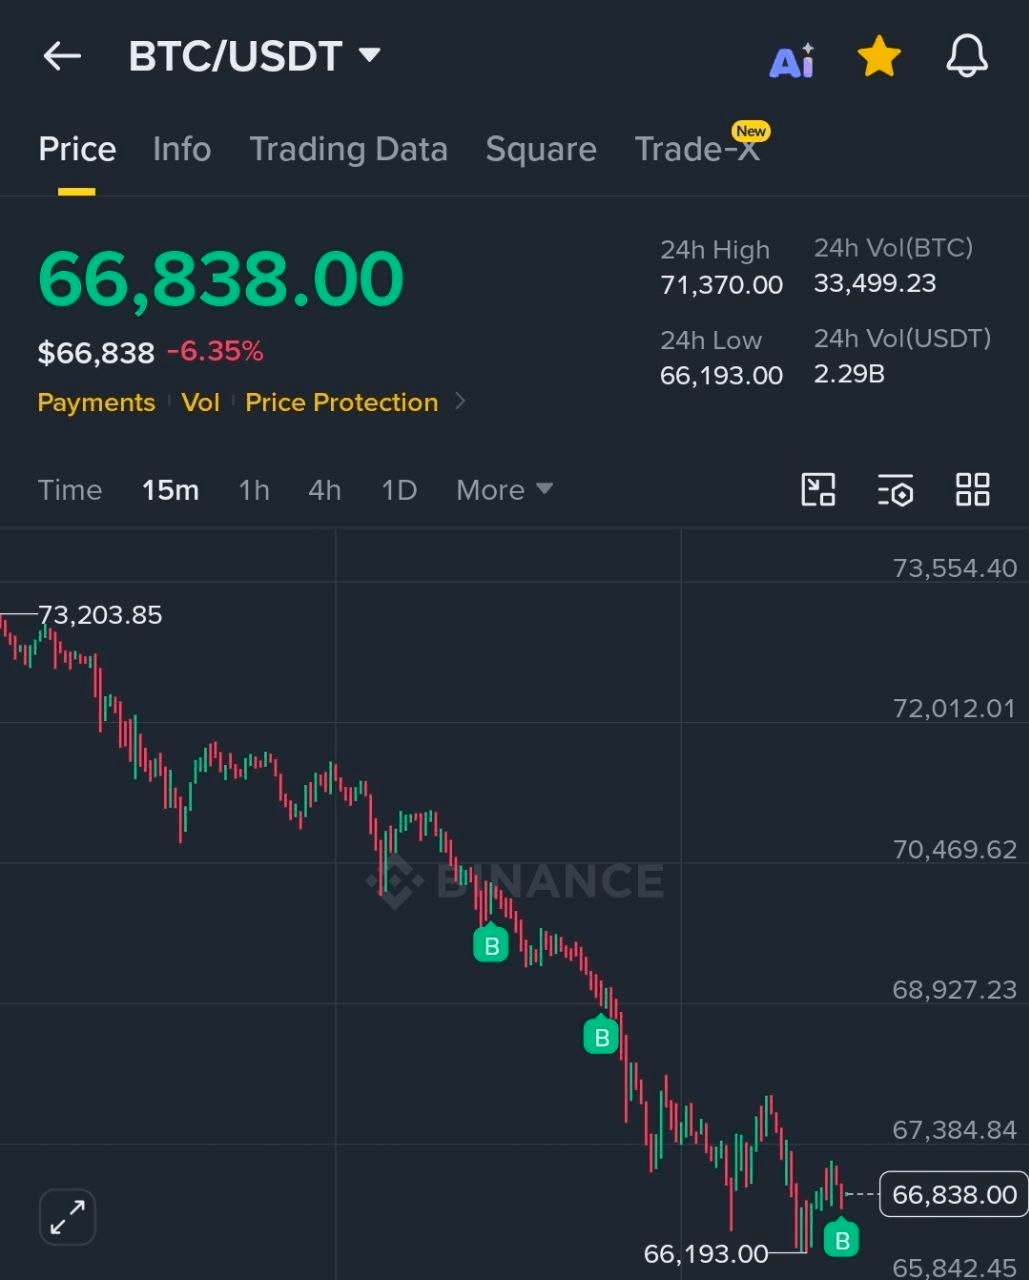Open the chart drawing tools icon

[x=819, y=489]
